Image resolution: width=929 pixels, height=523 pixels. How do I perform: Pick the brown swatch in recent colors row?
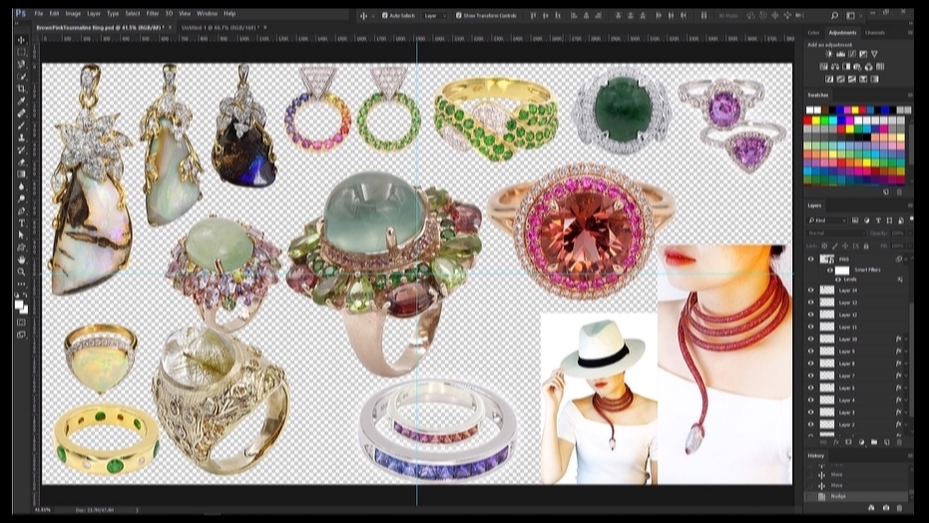pyautogui.click(x=825, y=110)
